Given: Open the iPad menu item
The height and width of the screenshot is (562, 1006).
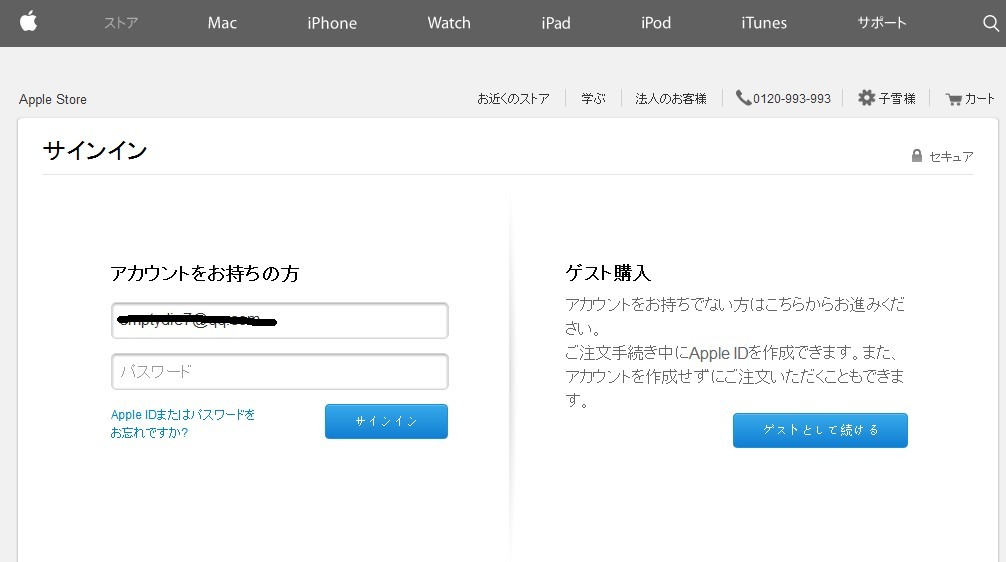Looking at the screenshot, I should coord(556,23).
